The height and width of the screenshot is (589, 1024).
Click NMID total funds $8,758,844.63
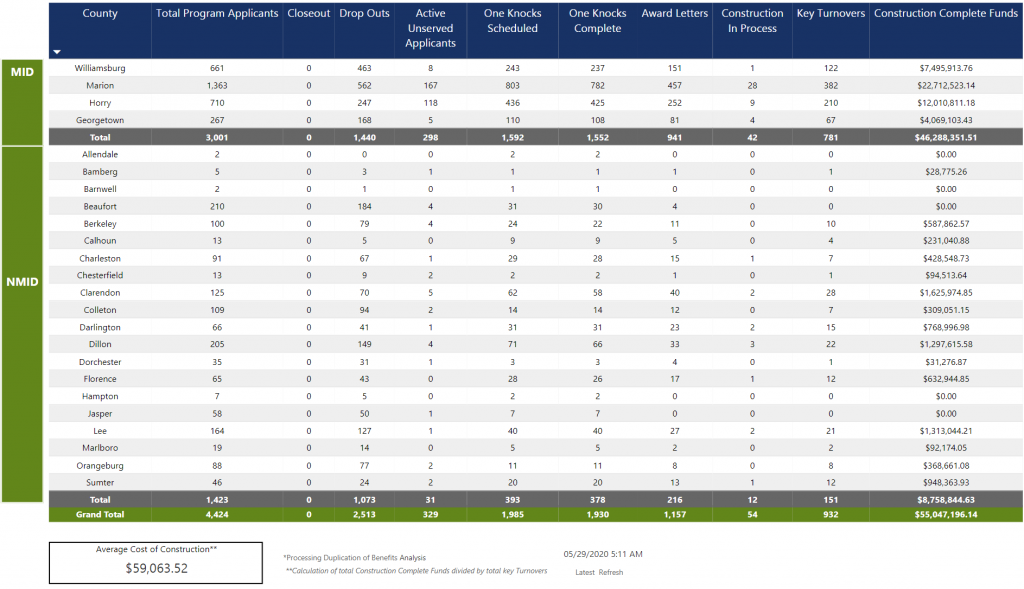[946, 500]
